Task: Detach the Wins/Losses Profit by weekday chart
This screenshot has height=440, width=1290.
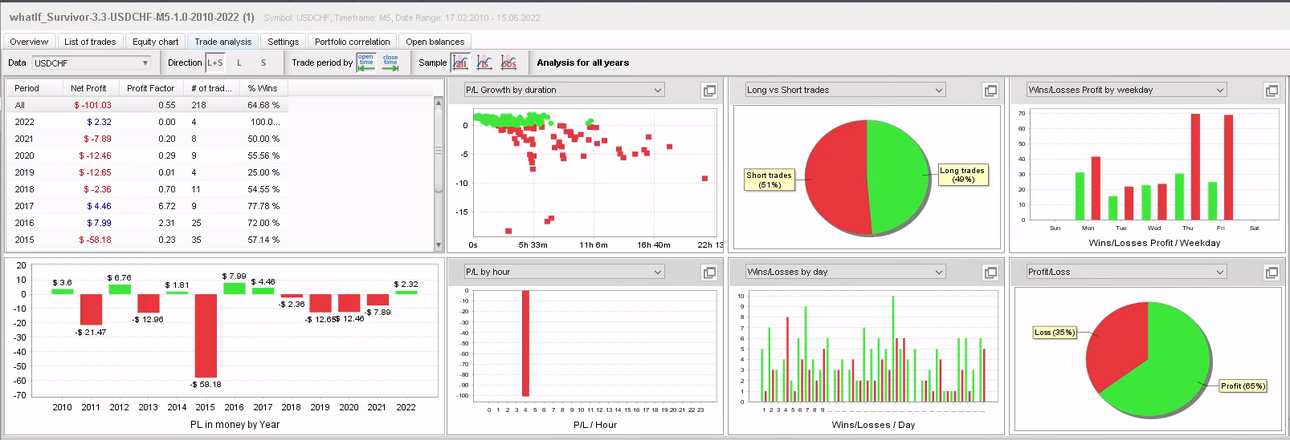Action: [x=1272, y=90]
